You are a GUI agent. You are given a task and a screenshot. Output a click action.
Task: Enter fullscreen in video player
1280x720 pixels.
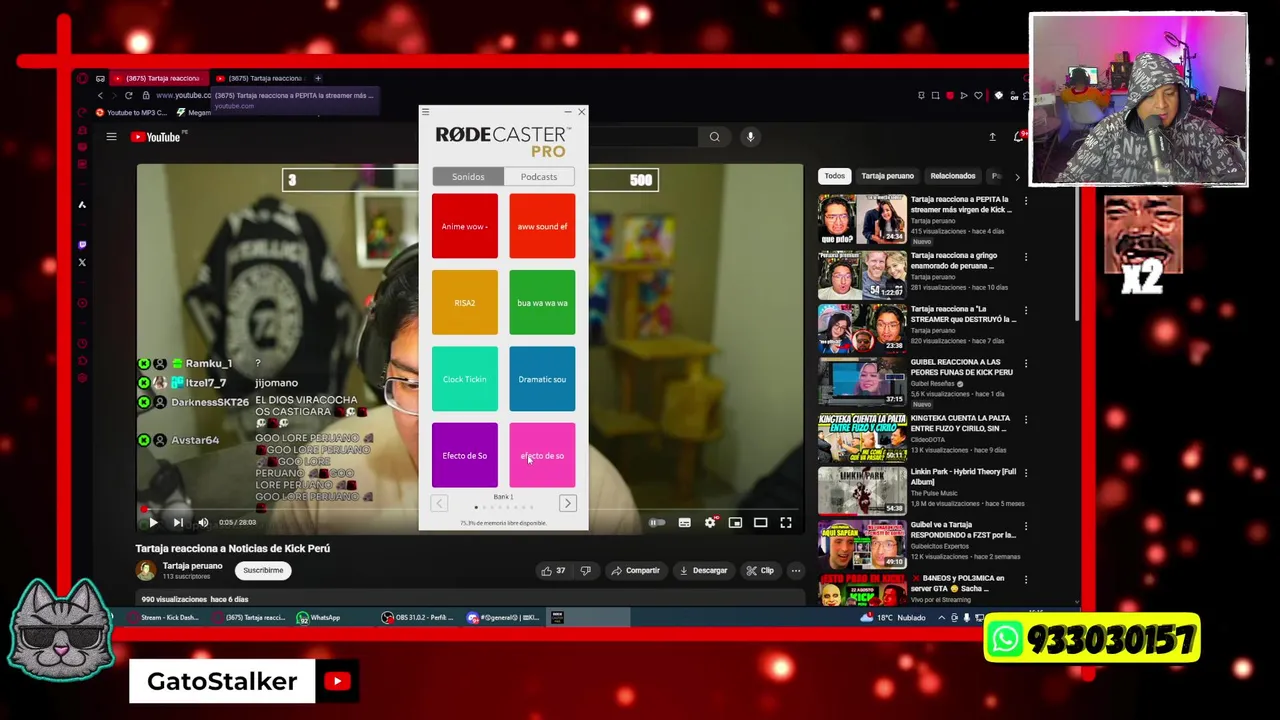[786, 522]
